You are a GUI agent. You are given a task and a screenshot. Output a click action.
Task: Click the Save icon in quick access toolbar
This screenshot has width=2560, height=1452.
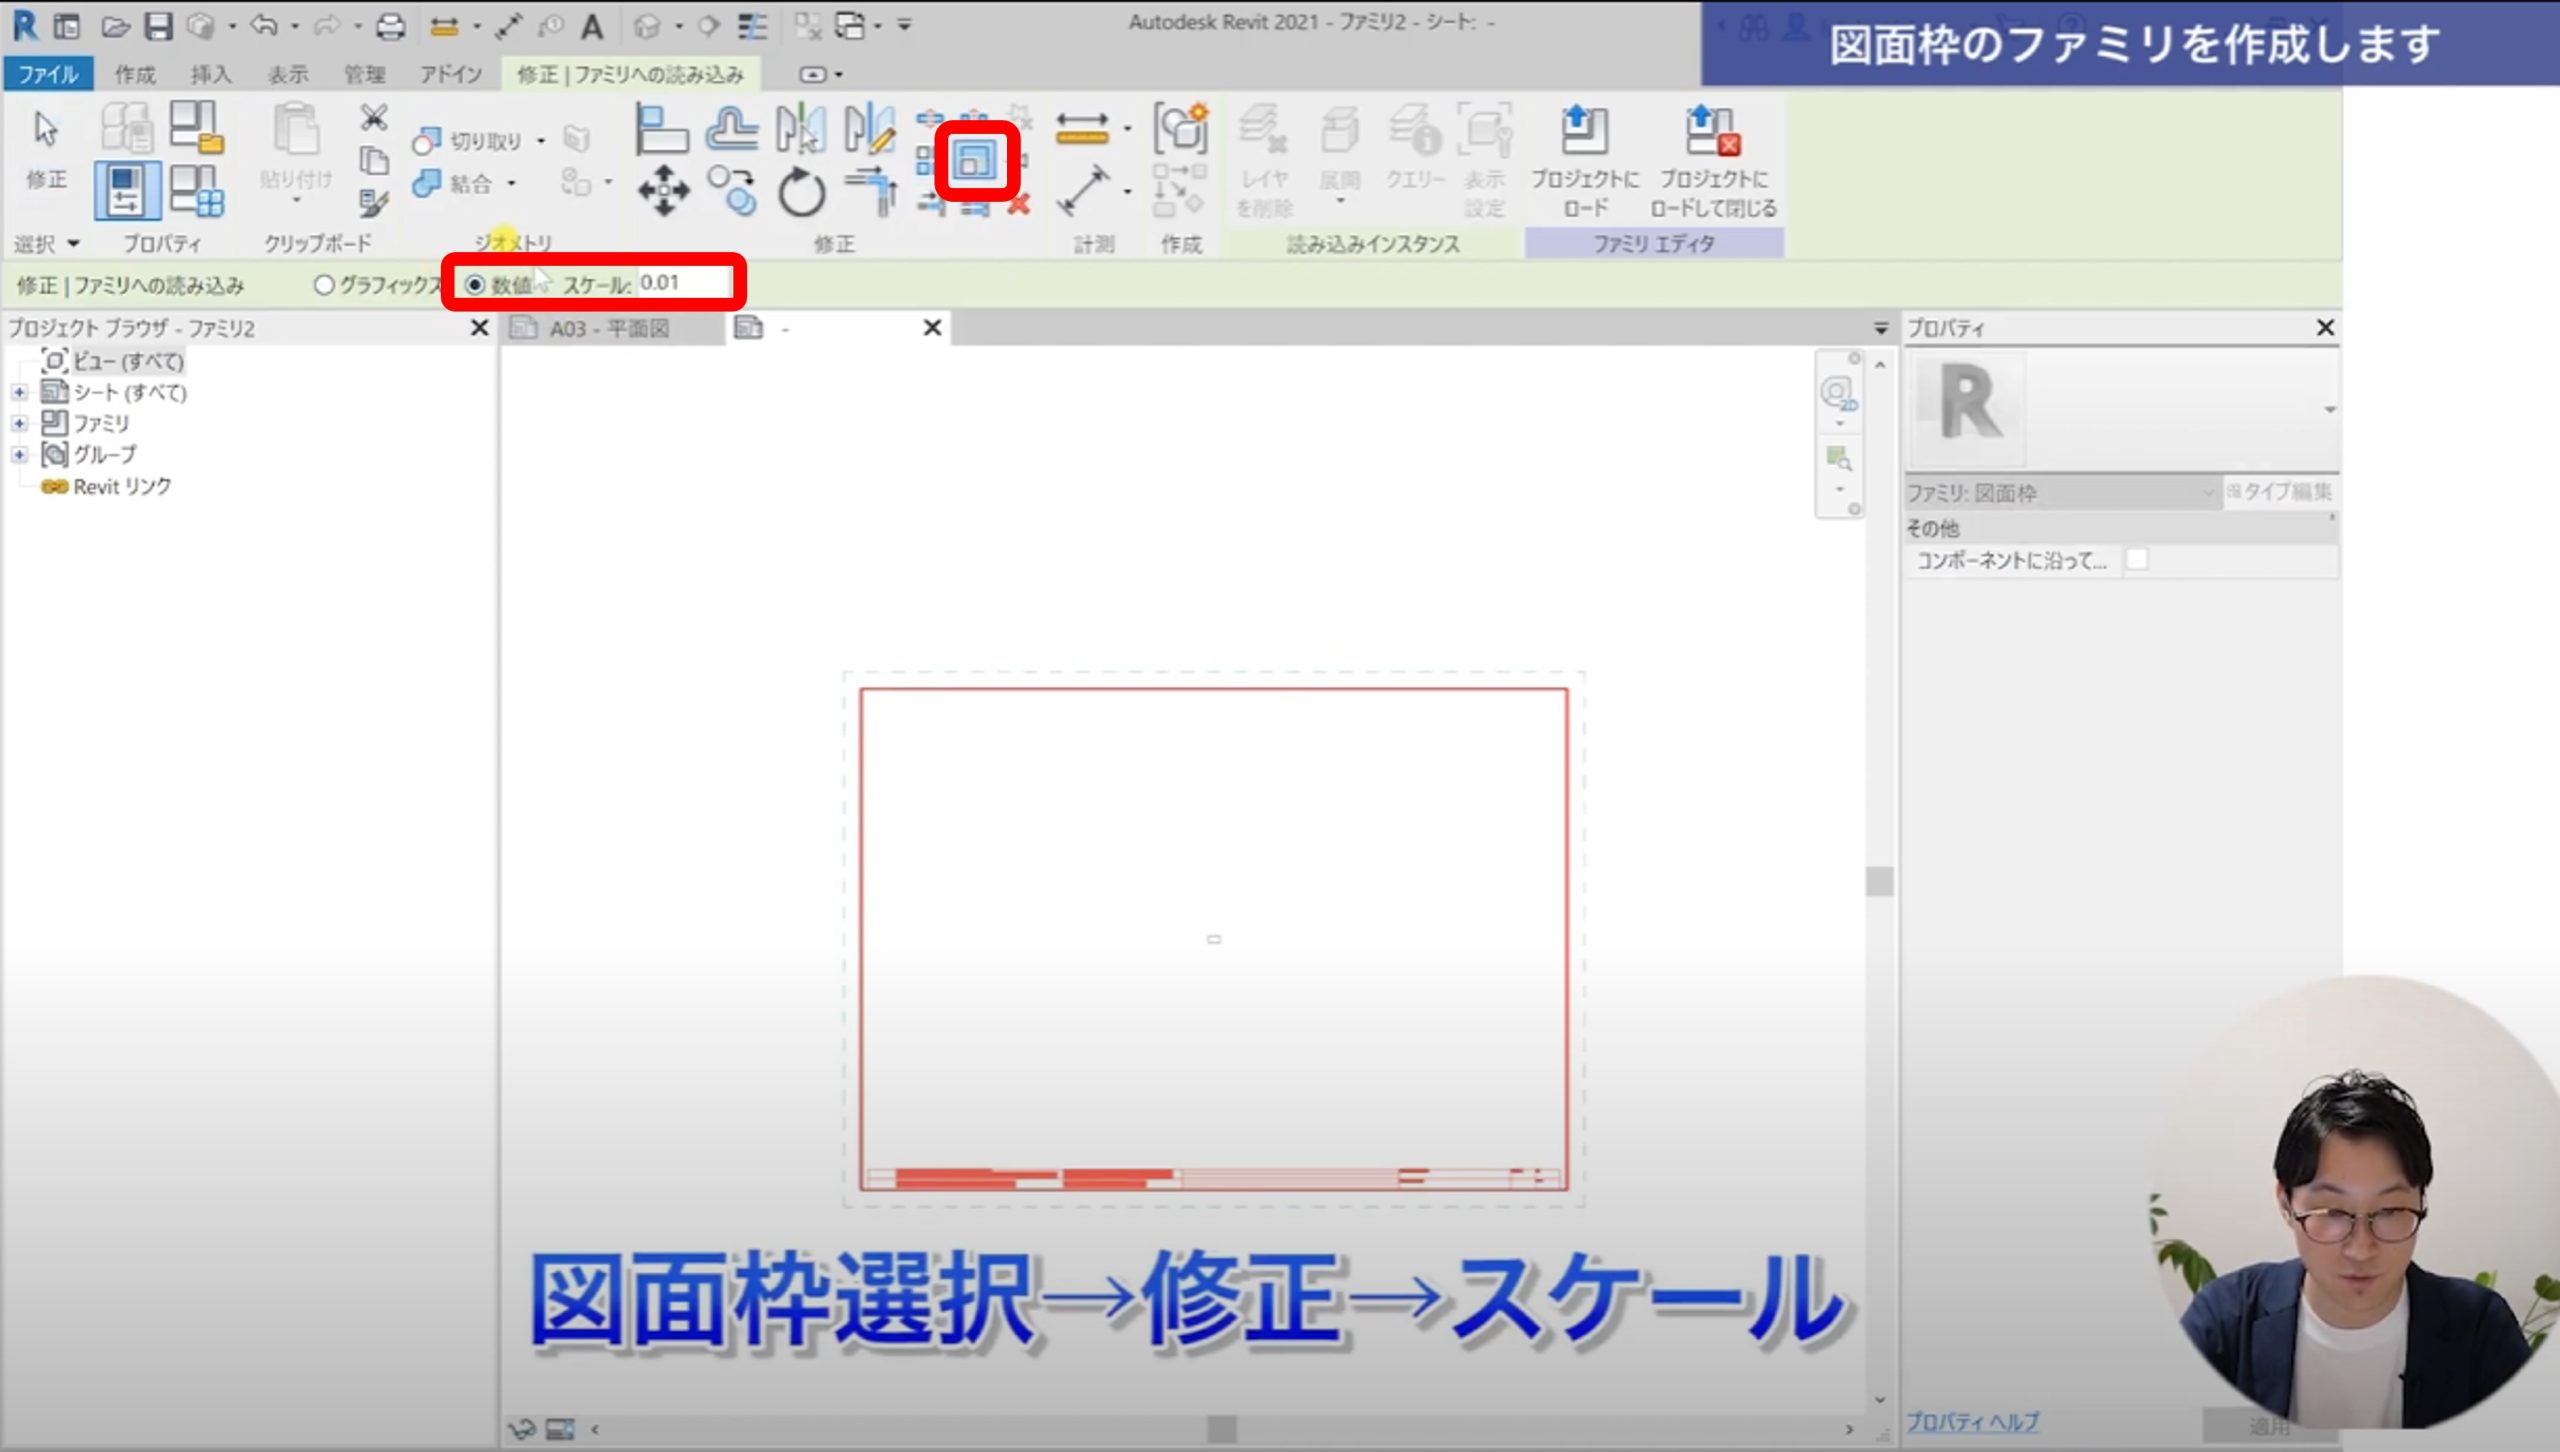(159, 26)
